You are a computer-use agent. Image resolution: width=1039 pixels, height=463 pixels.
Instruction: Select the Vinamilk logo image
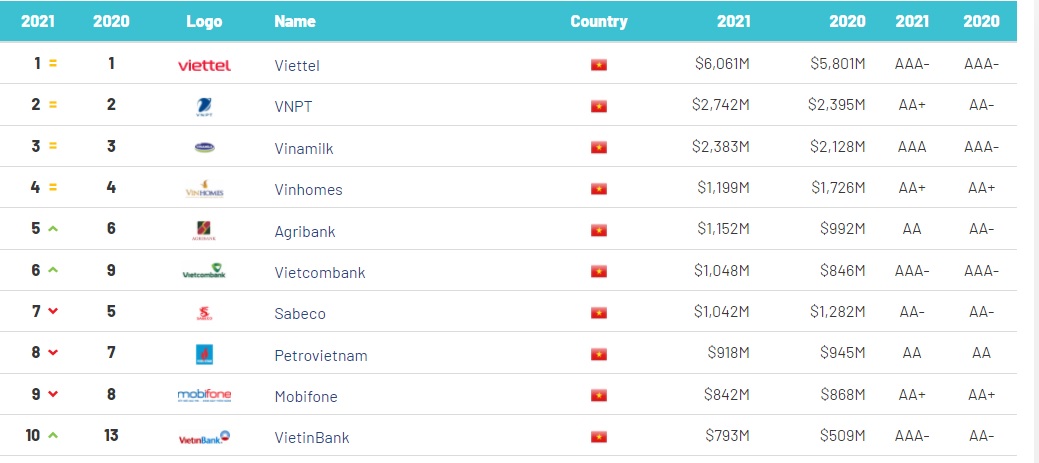[204, 148]
